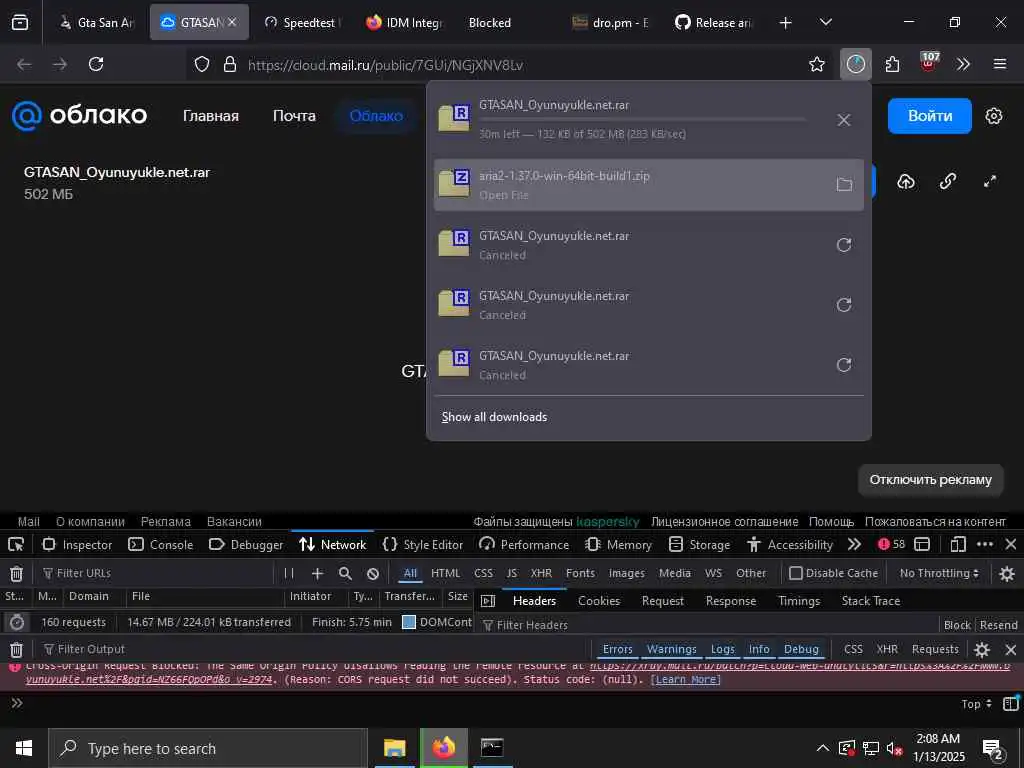1024x768 pixels.
Task: Select Облако in site navigation
Action: [376, 116]
